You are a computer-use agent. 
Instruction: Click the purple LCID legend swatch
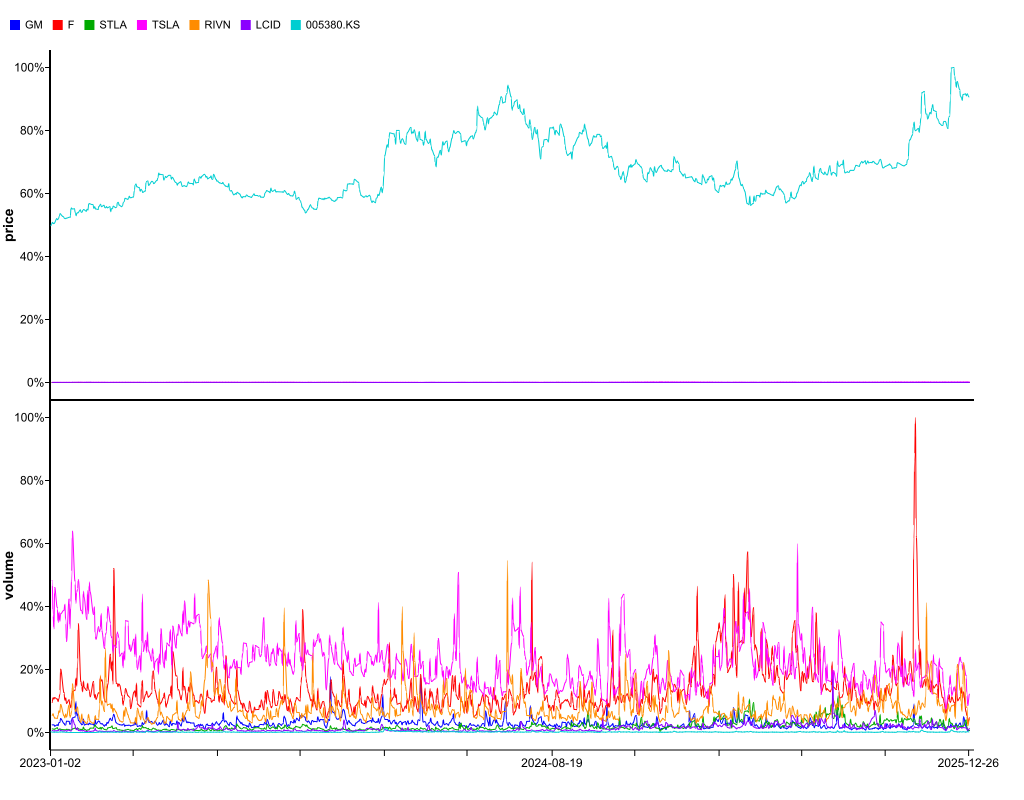tap(248, 24)
